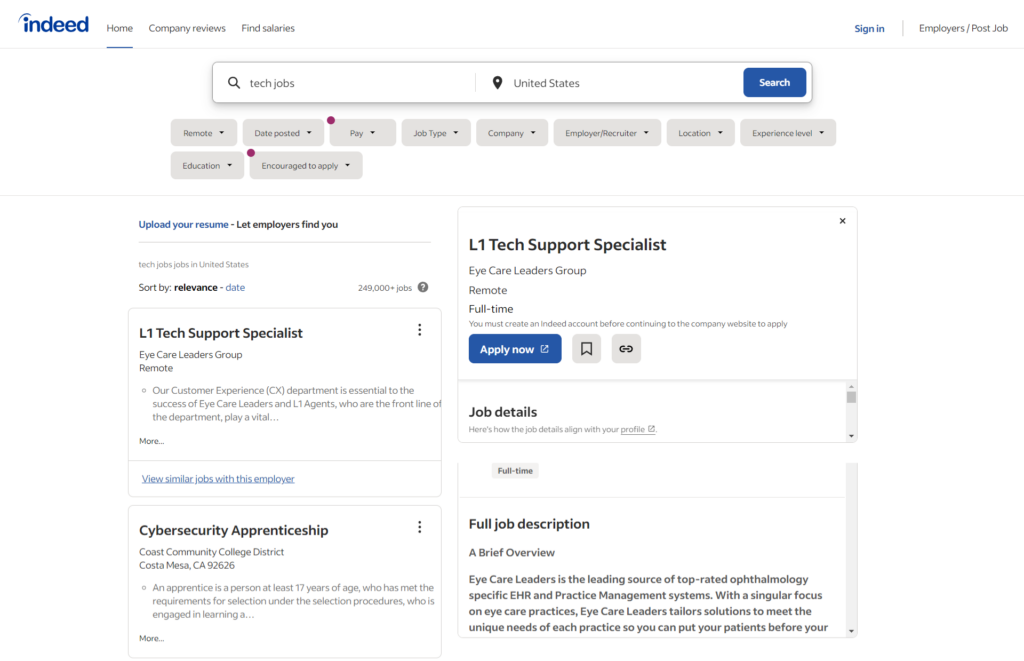
Task: Copy job link using chain icon
Action: tap(626, 349)
